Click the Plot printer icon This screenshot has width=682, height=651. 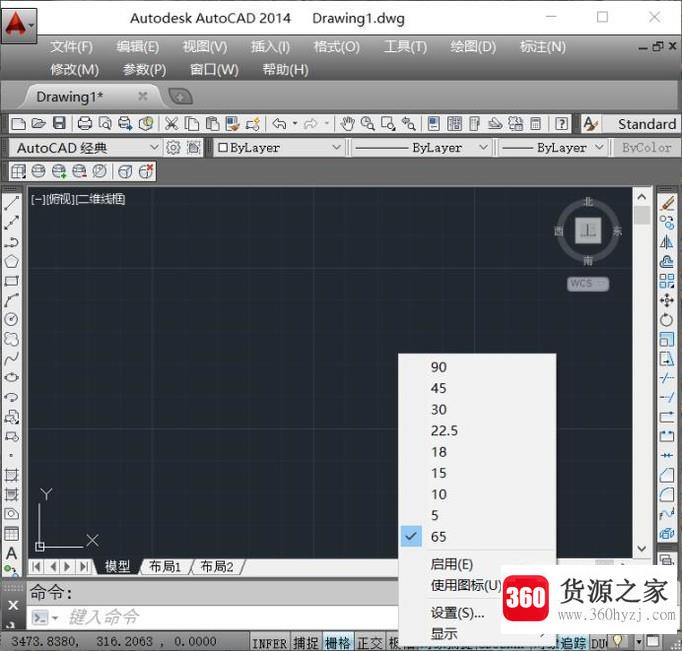pyautogui.click(x=84, y=124)
